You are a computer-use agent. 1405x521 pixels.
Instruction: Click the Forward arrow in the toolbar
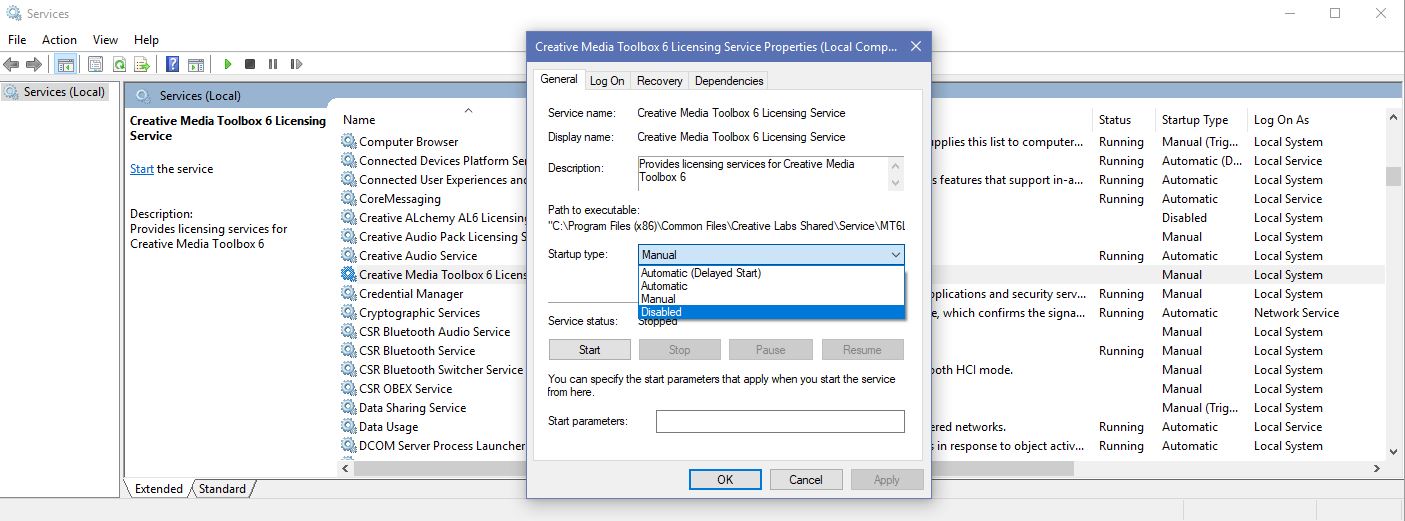34,64
